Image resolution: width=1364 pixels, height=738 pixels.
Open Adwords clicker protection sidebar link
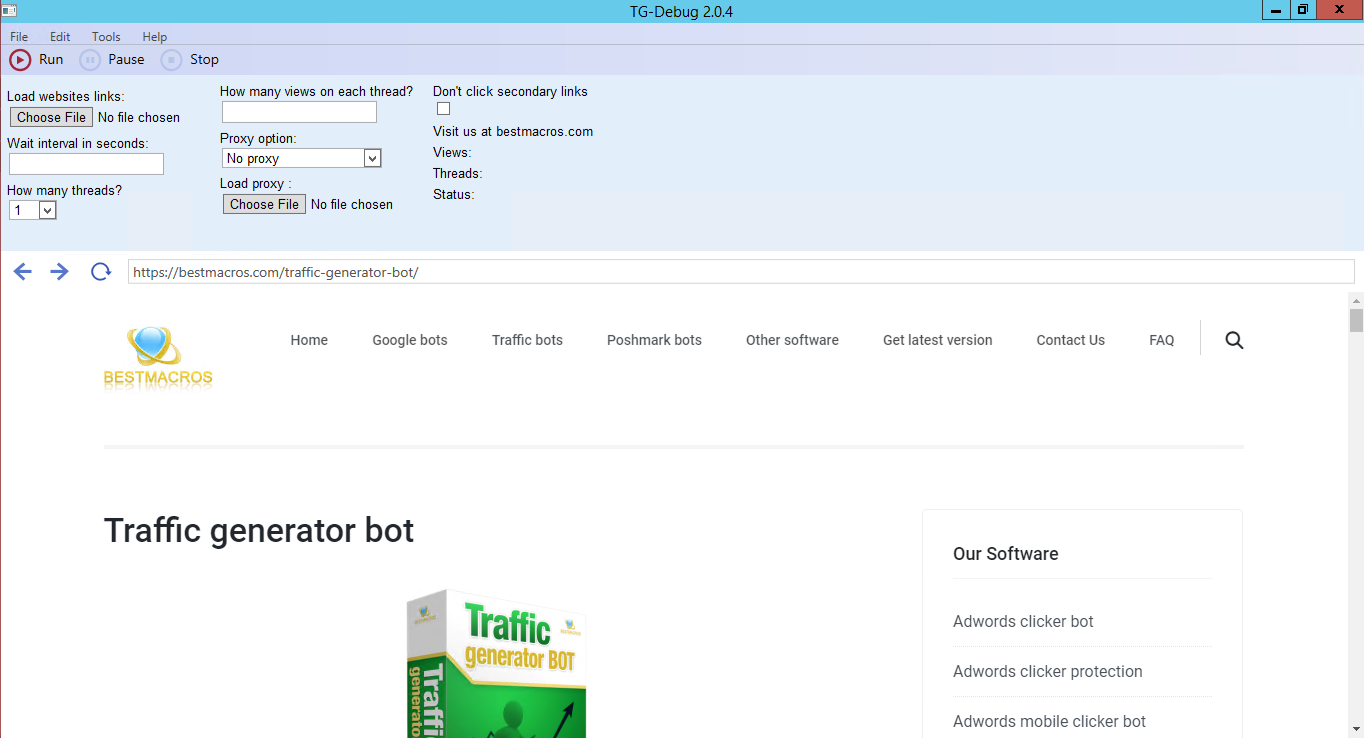pos(1047,671)
